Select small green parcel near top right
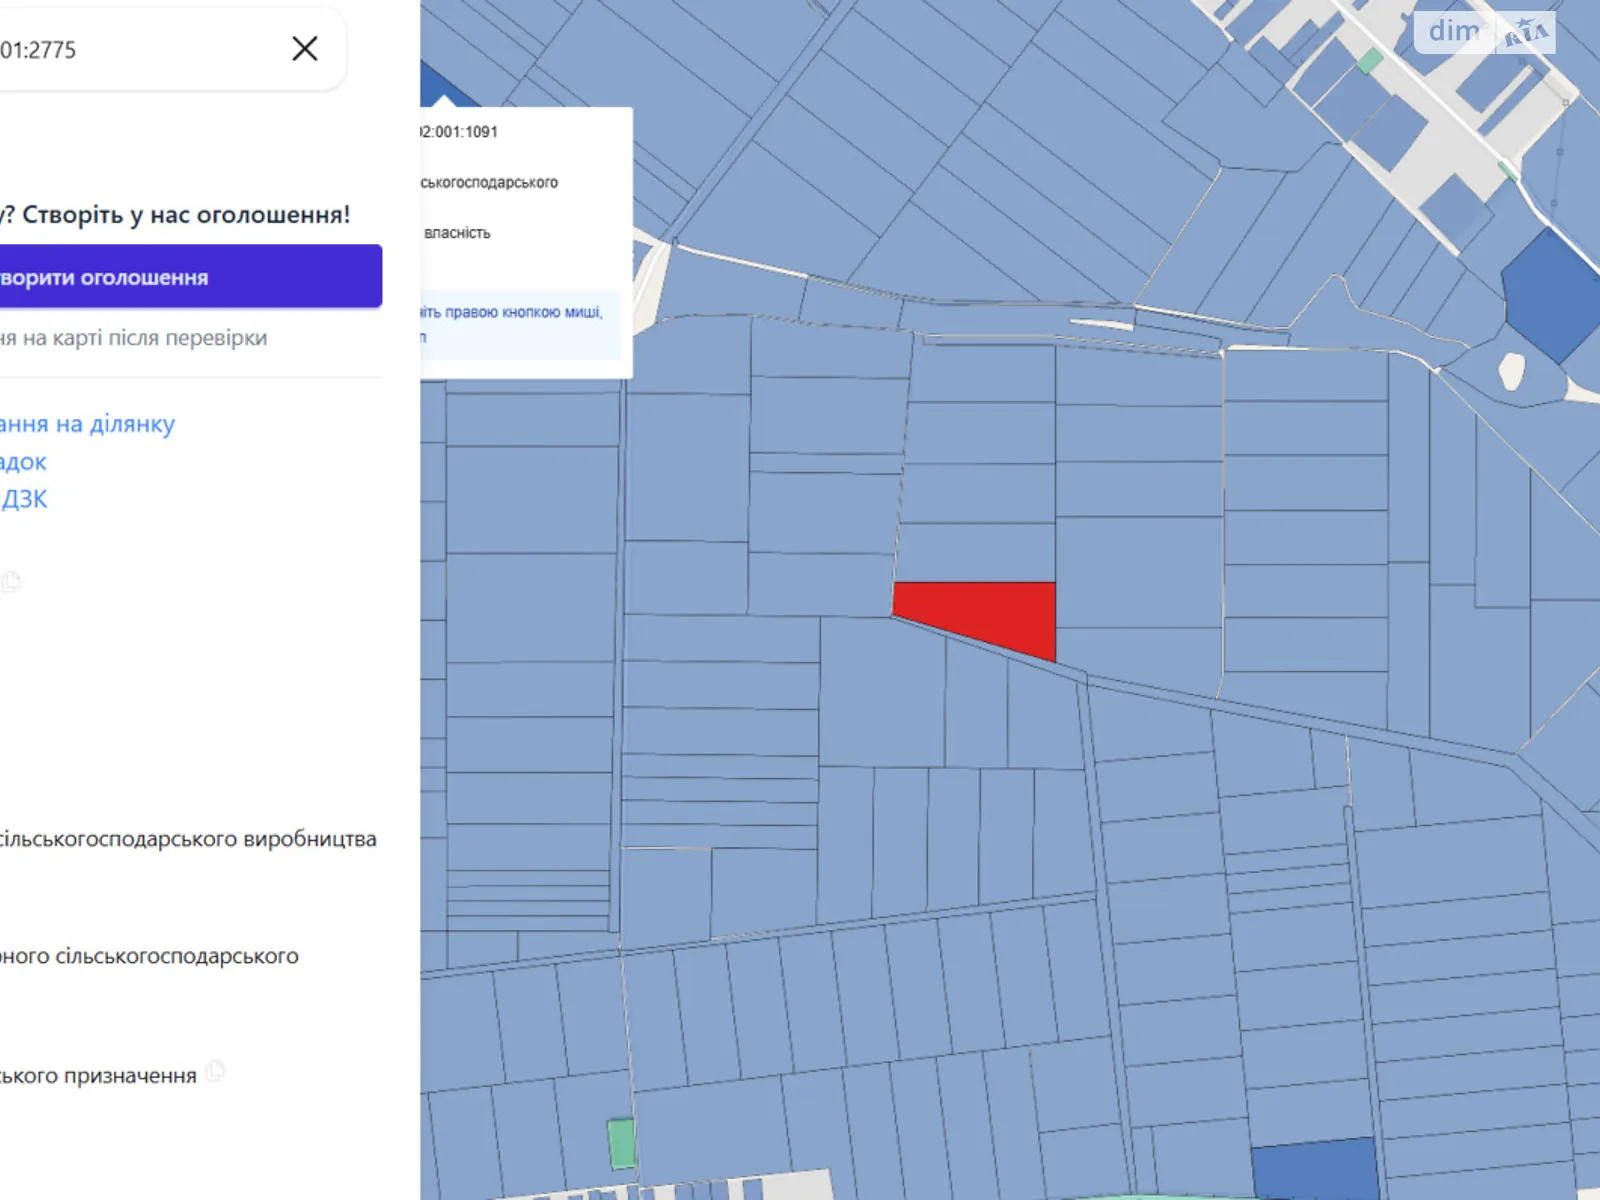Screen dimensions: 1600x1200 (x=1369, y=61)
